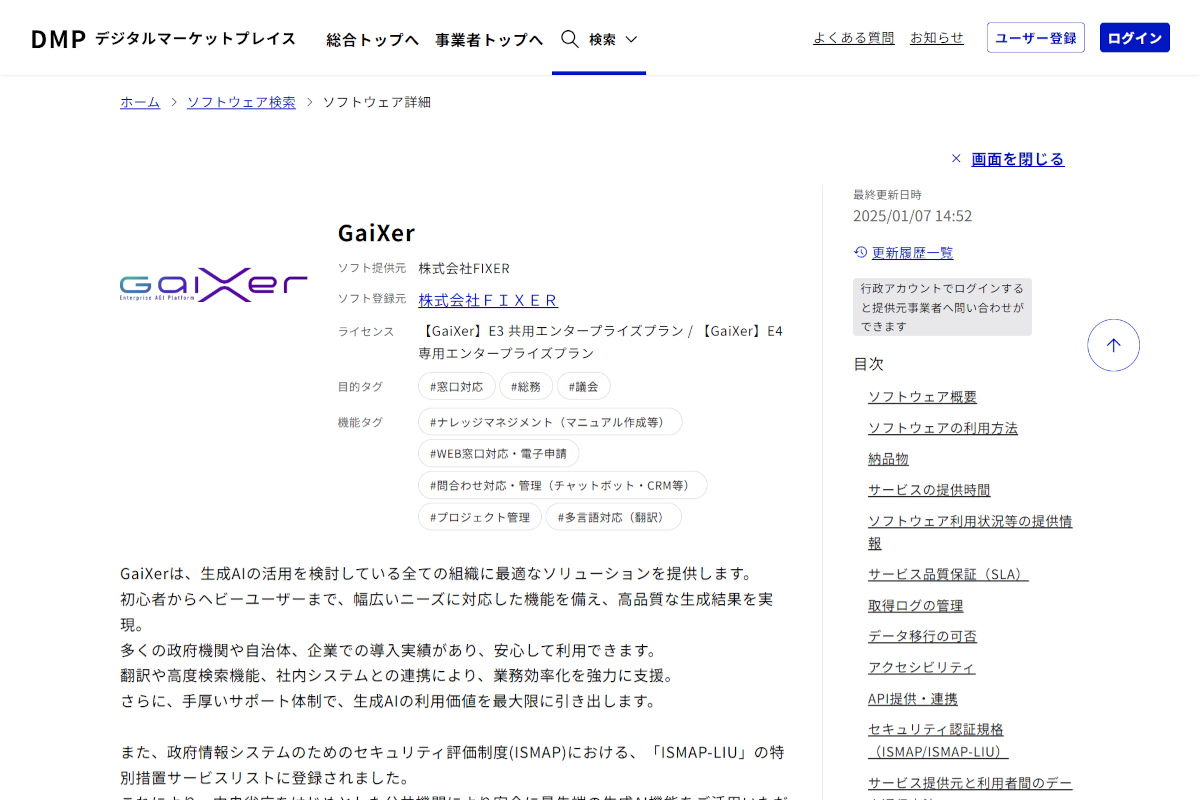Viewport: 1200px width, 800px height.
Task: Click the history clock icon beside 更新履歴一覧
Action: (x=860, y=252)
